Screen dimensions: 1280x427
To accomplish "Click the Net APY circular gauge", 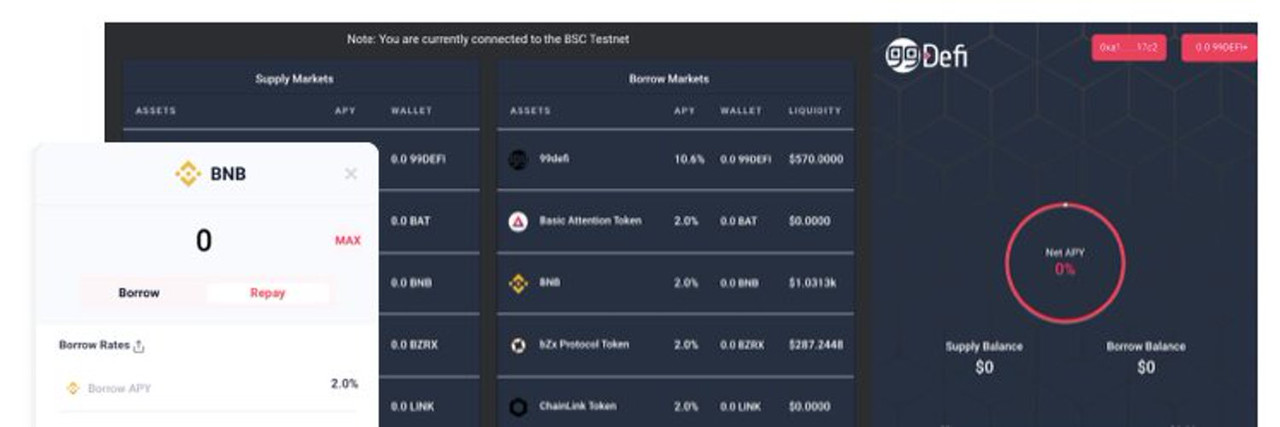I will pyautogui.click(x=1065, y=263).
